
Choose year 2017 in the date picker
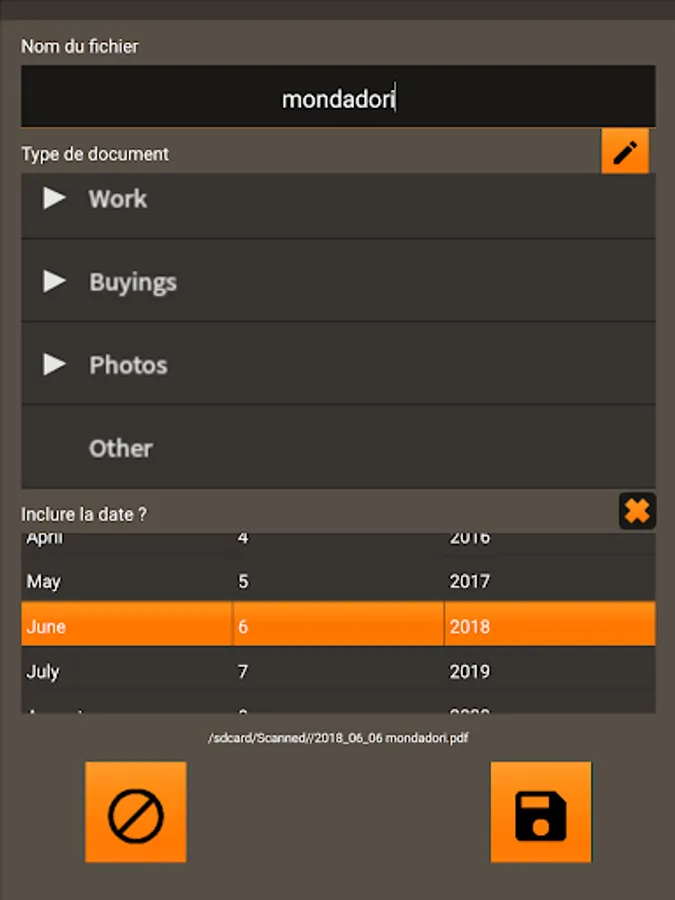pyautogui.click(x=470, y=581)
